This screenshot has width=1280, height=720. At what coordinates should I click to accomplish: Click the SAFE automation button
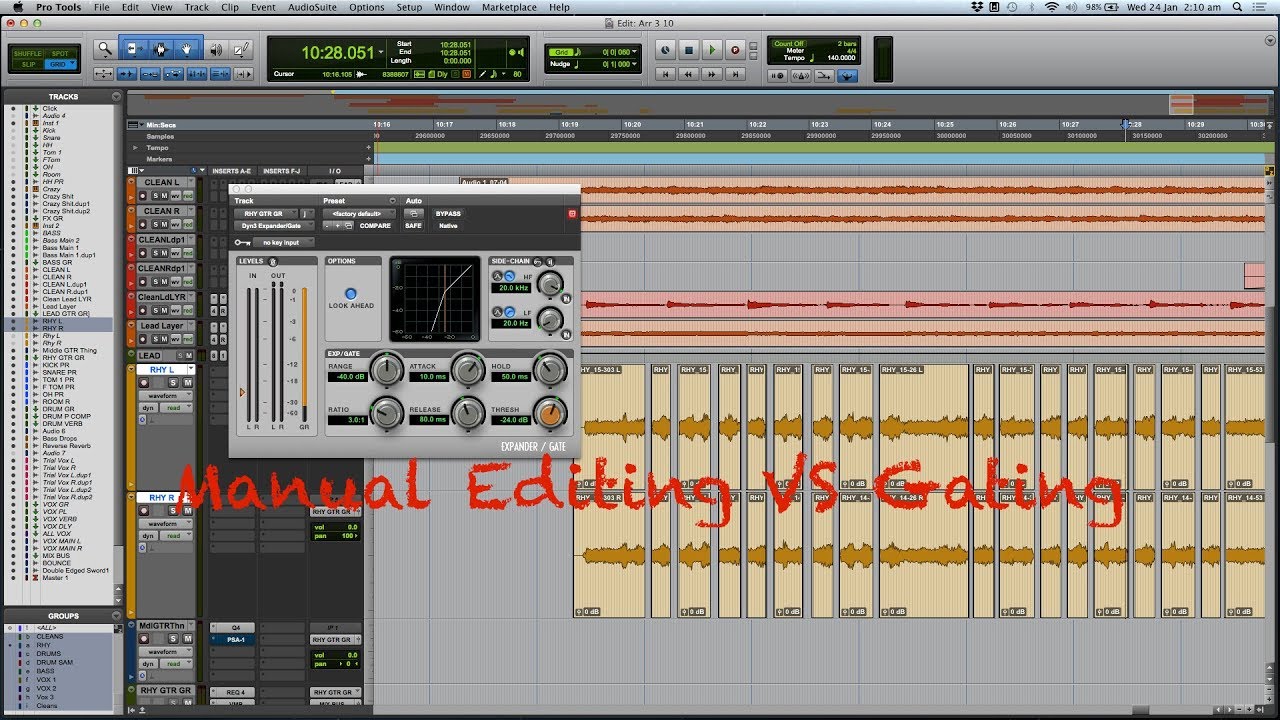(x=413, y=226)
